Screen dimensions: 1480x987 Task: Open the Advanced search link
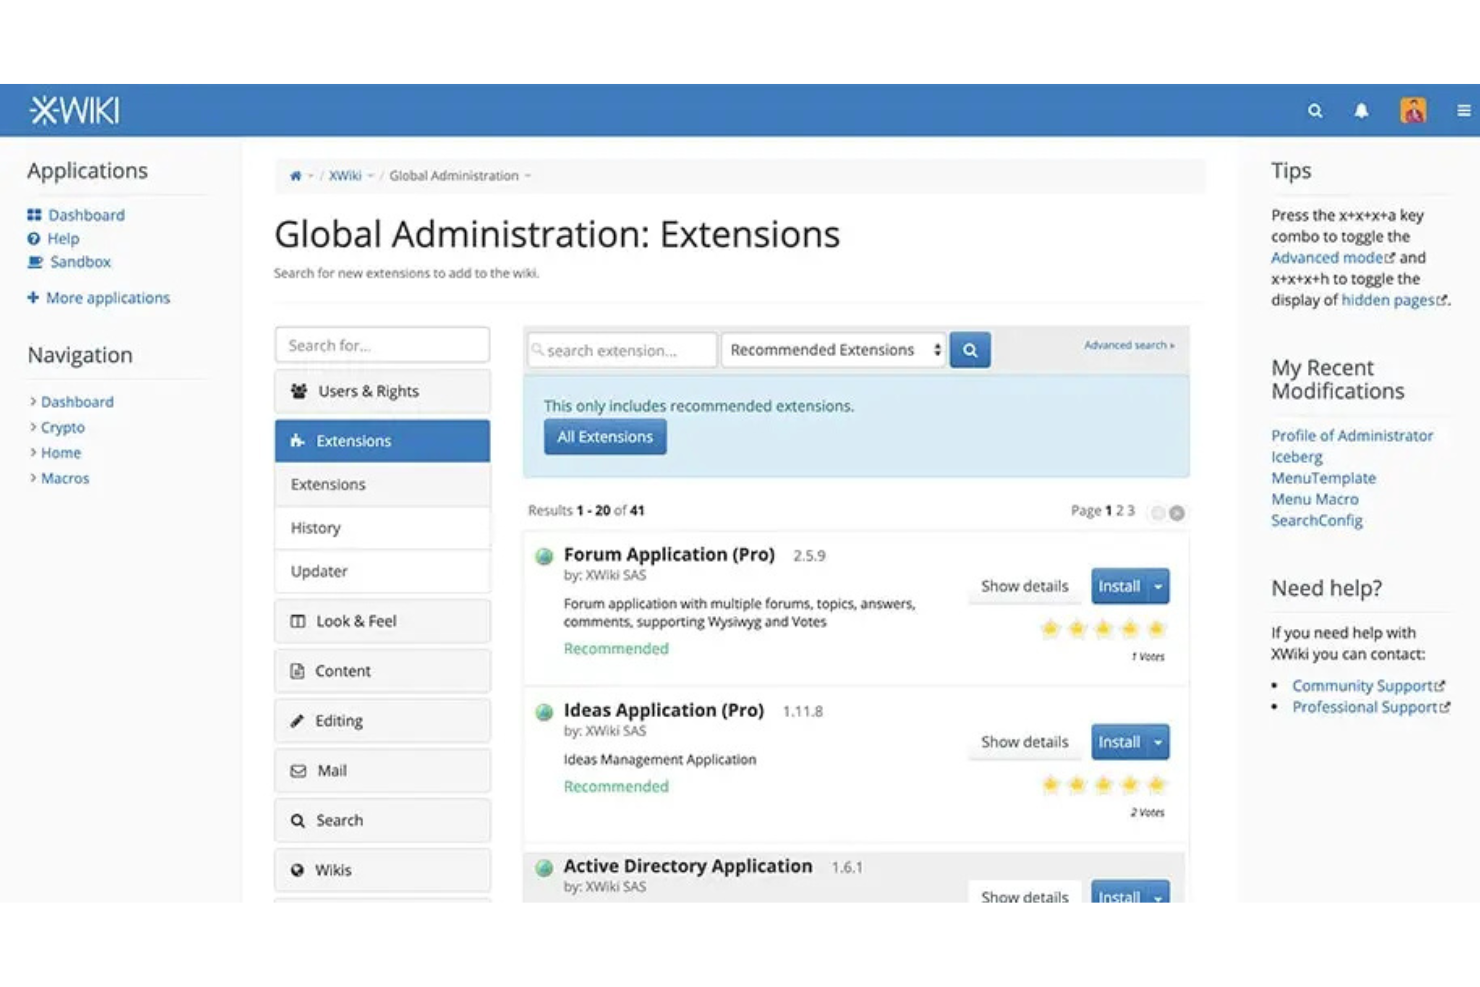tap(1129, 345)
